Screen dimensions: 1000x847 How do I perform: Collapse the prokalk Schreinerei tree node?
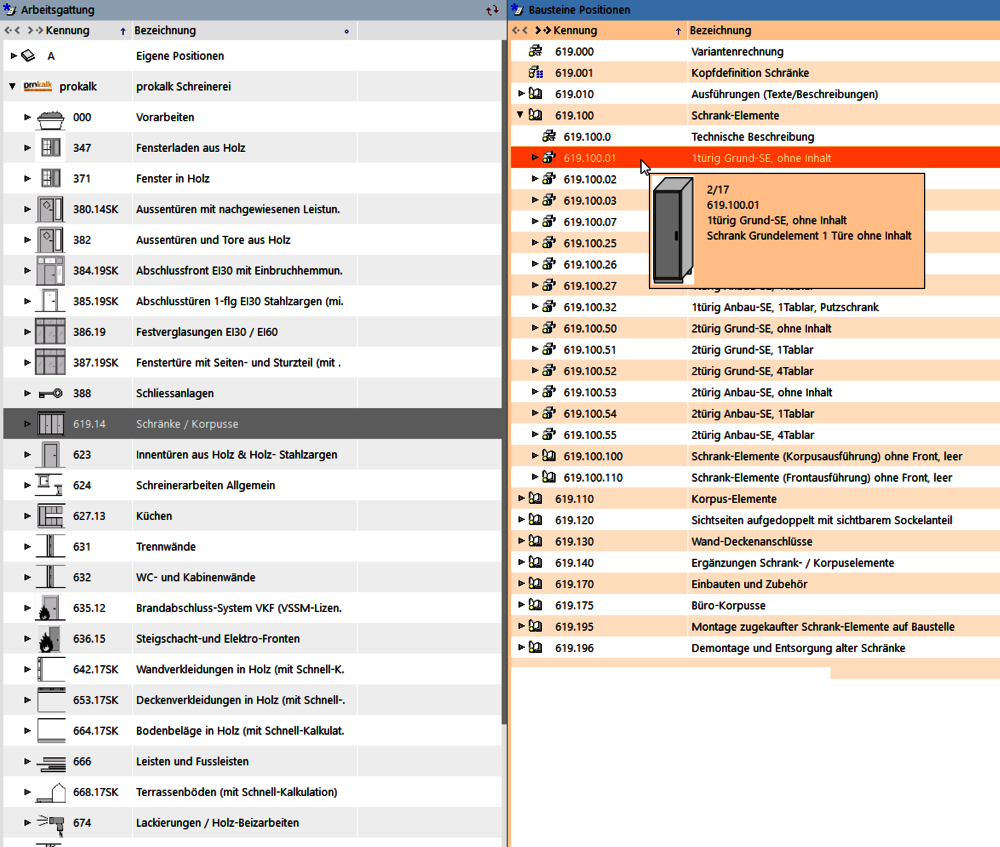13,87
